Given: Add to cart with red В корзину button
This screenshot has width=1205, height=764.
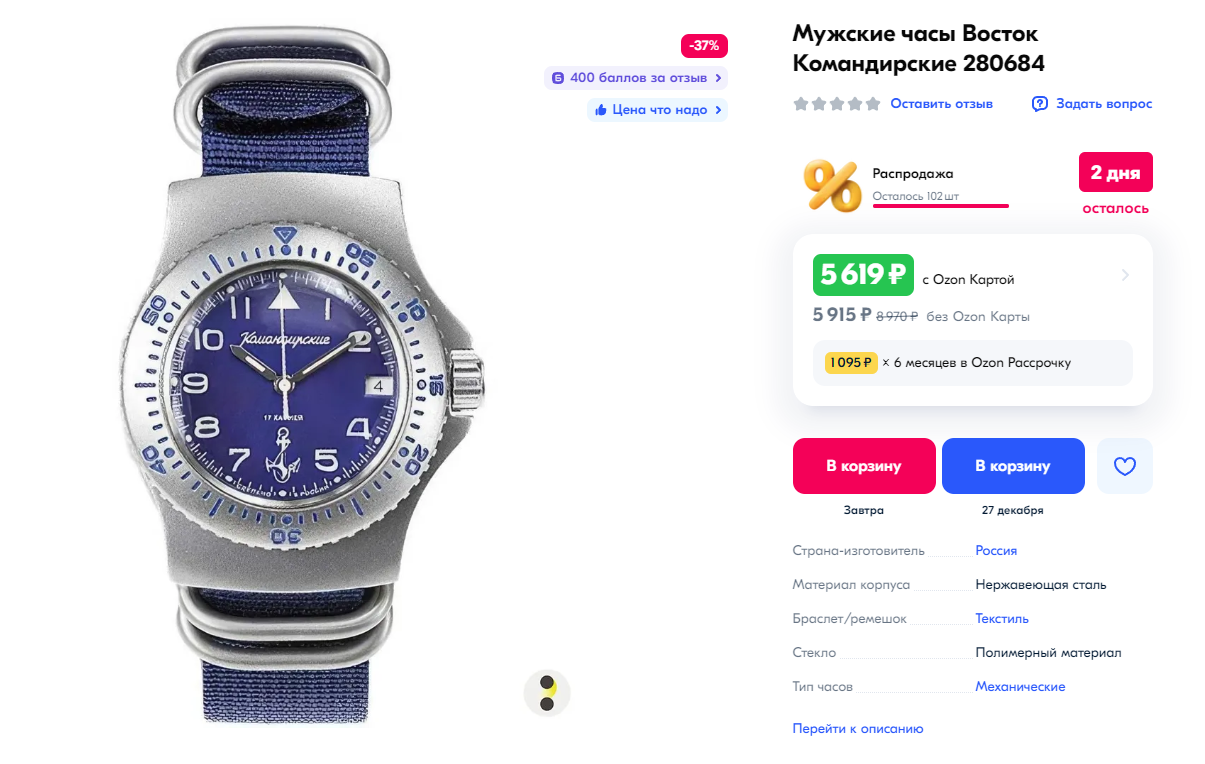Looking at the screenshot, I should [x=863, y=466].
